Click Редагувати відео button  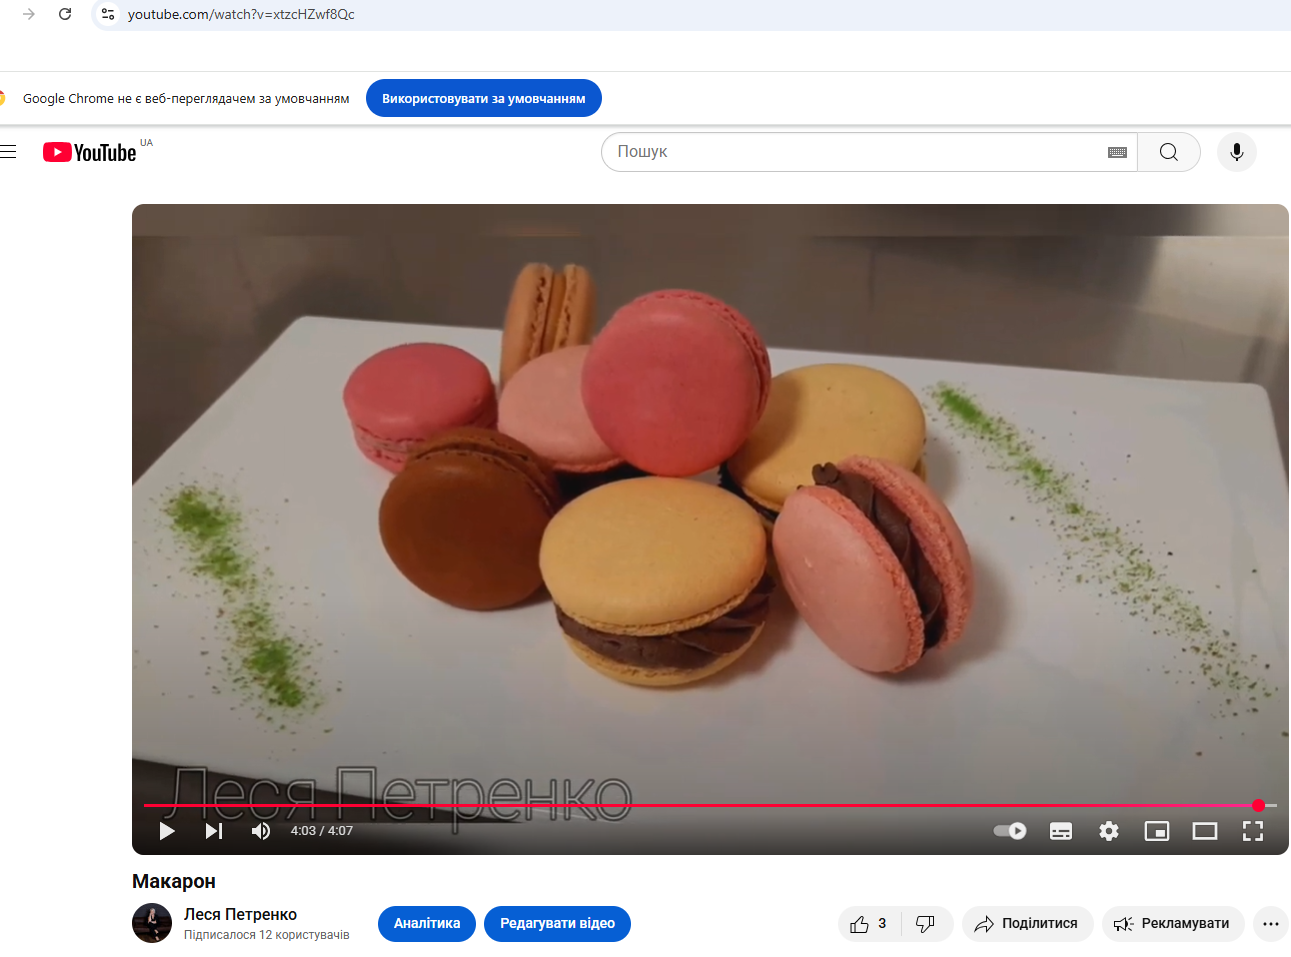click(x=557, y=923)
